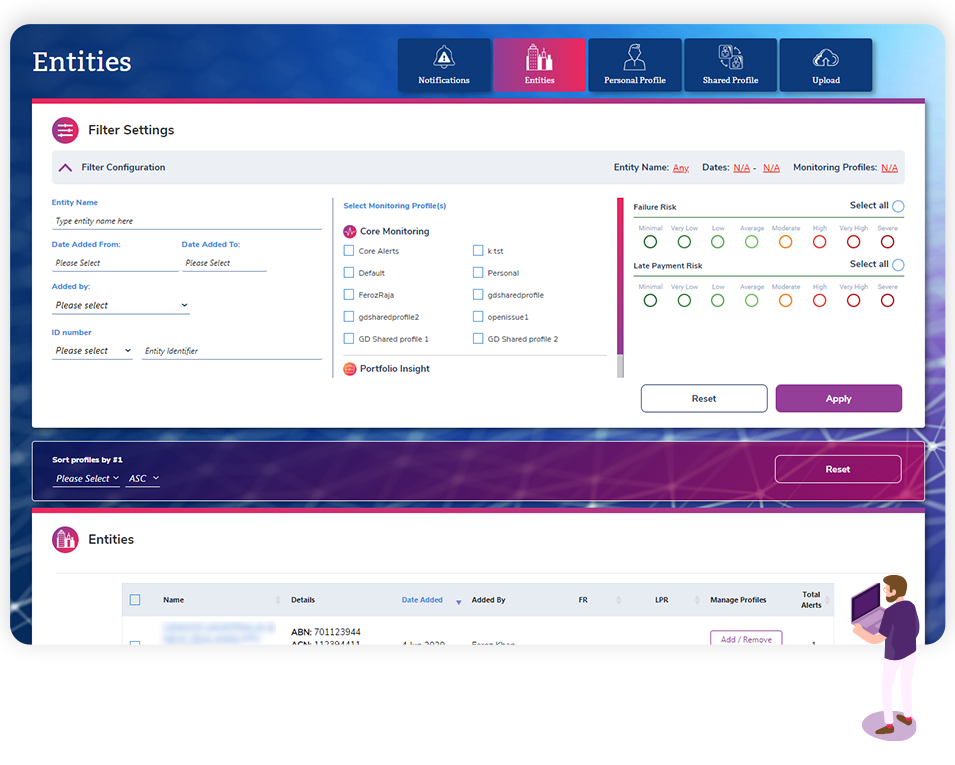Click the Monitoring Profiles N/A link

pos(889,167)
